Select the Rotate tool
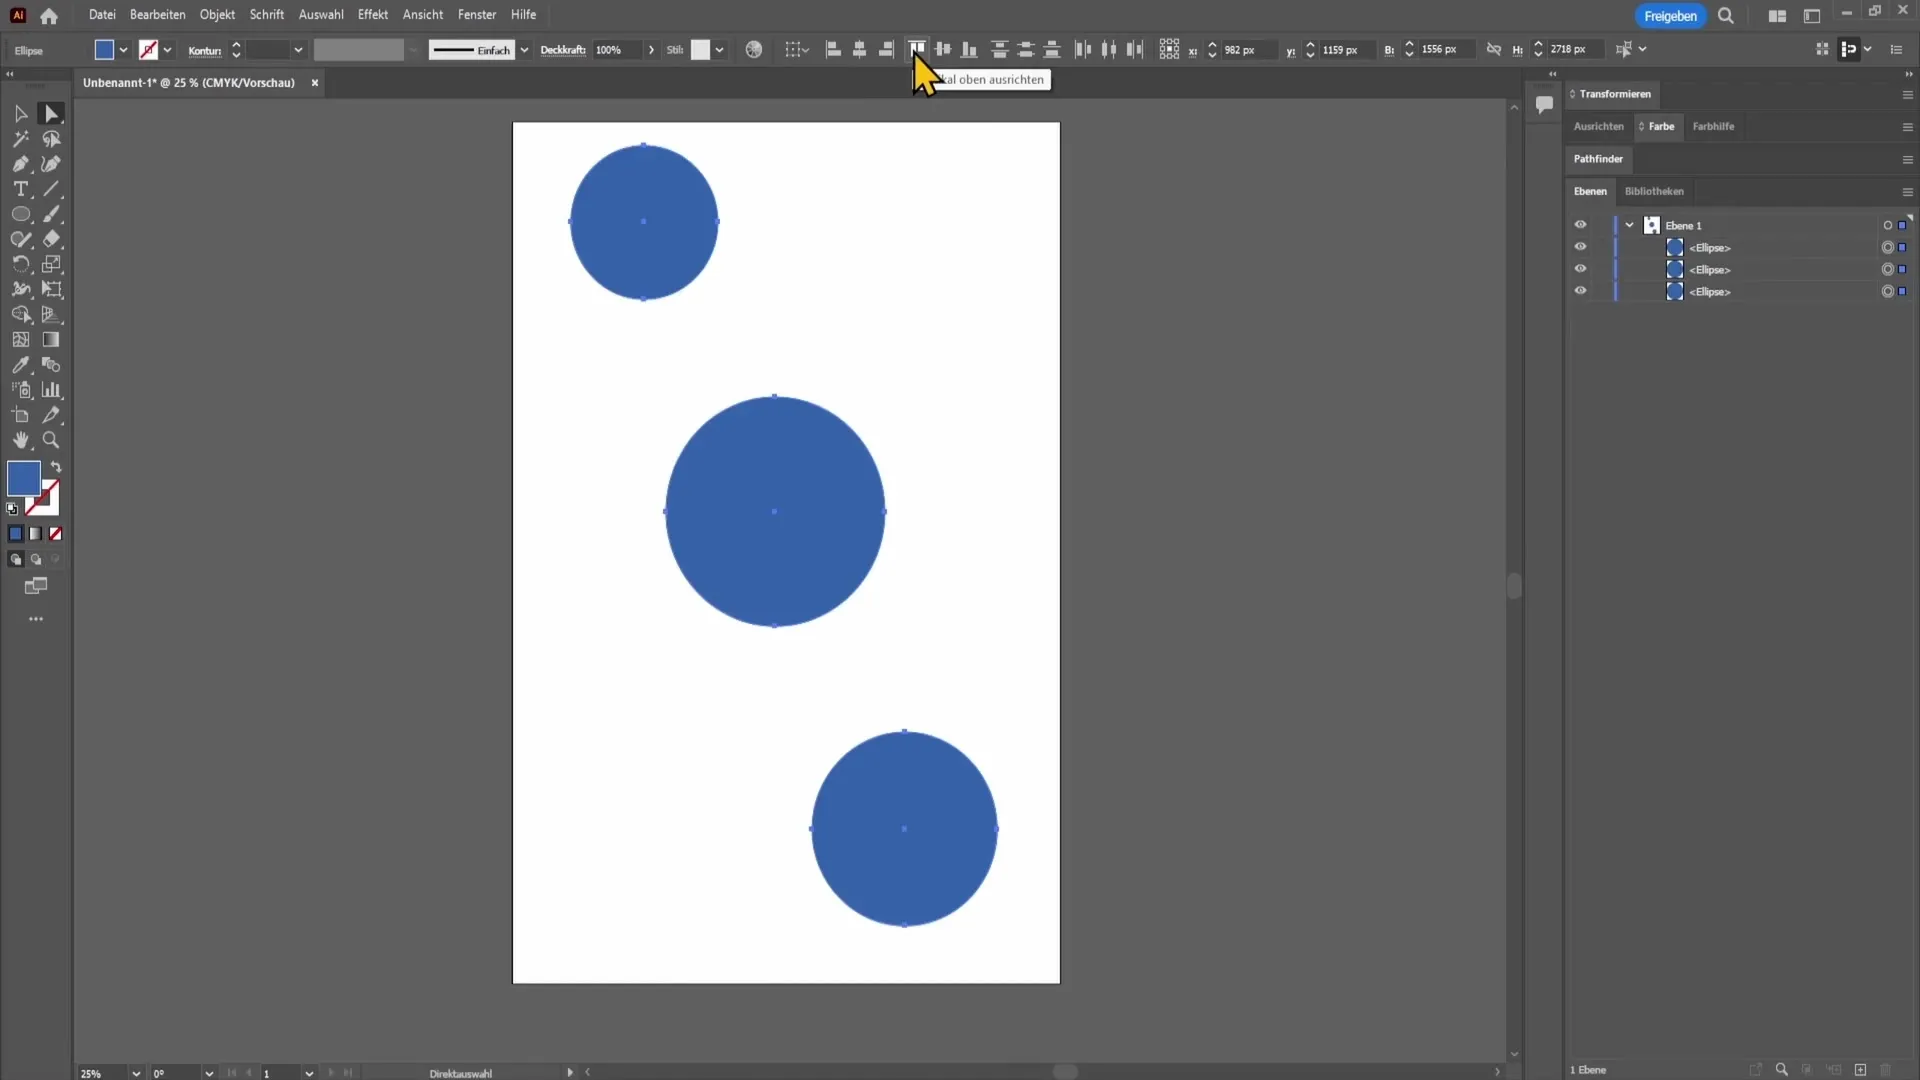The height and width of the screenshot is (1080, 1920). (20, 264)
